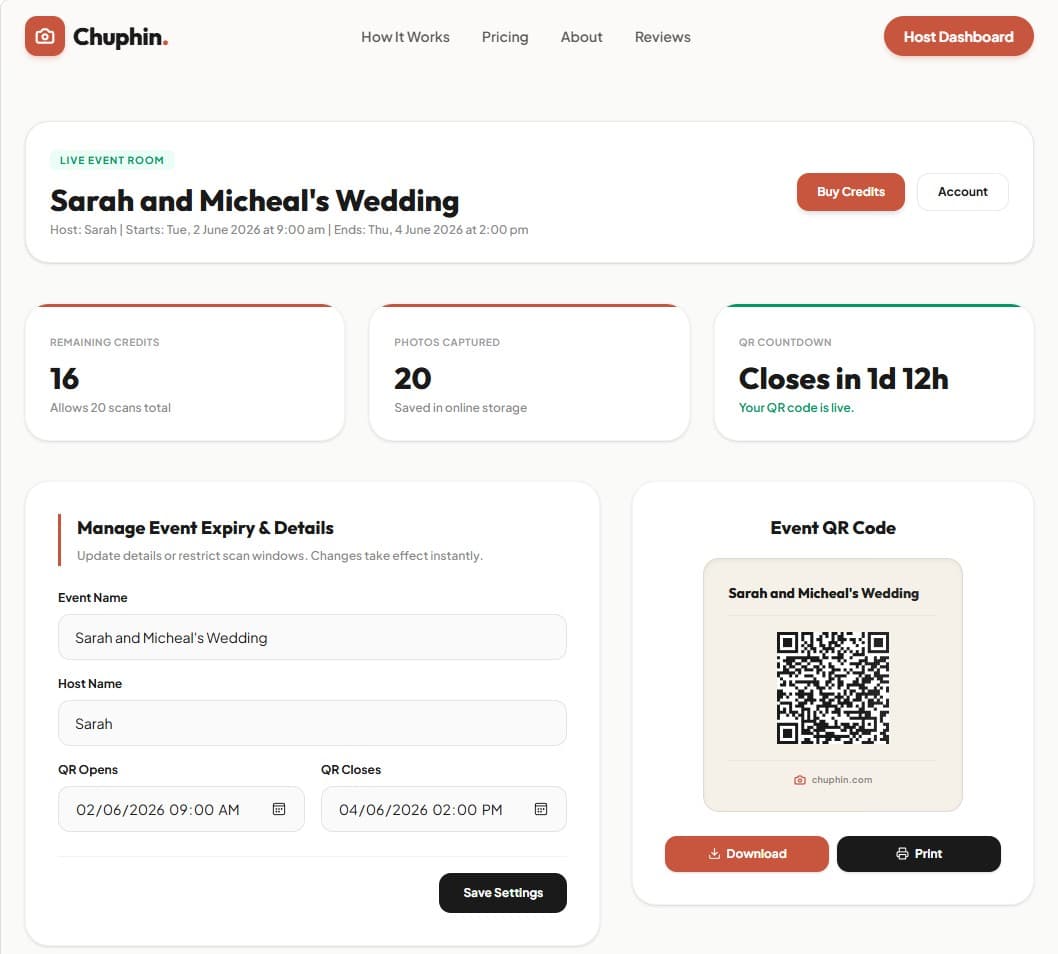1058x954 pixels.
Task: Click the Sarah and Micheal's Wedding page heading
Action: tap(254, 200)
